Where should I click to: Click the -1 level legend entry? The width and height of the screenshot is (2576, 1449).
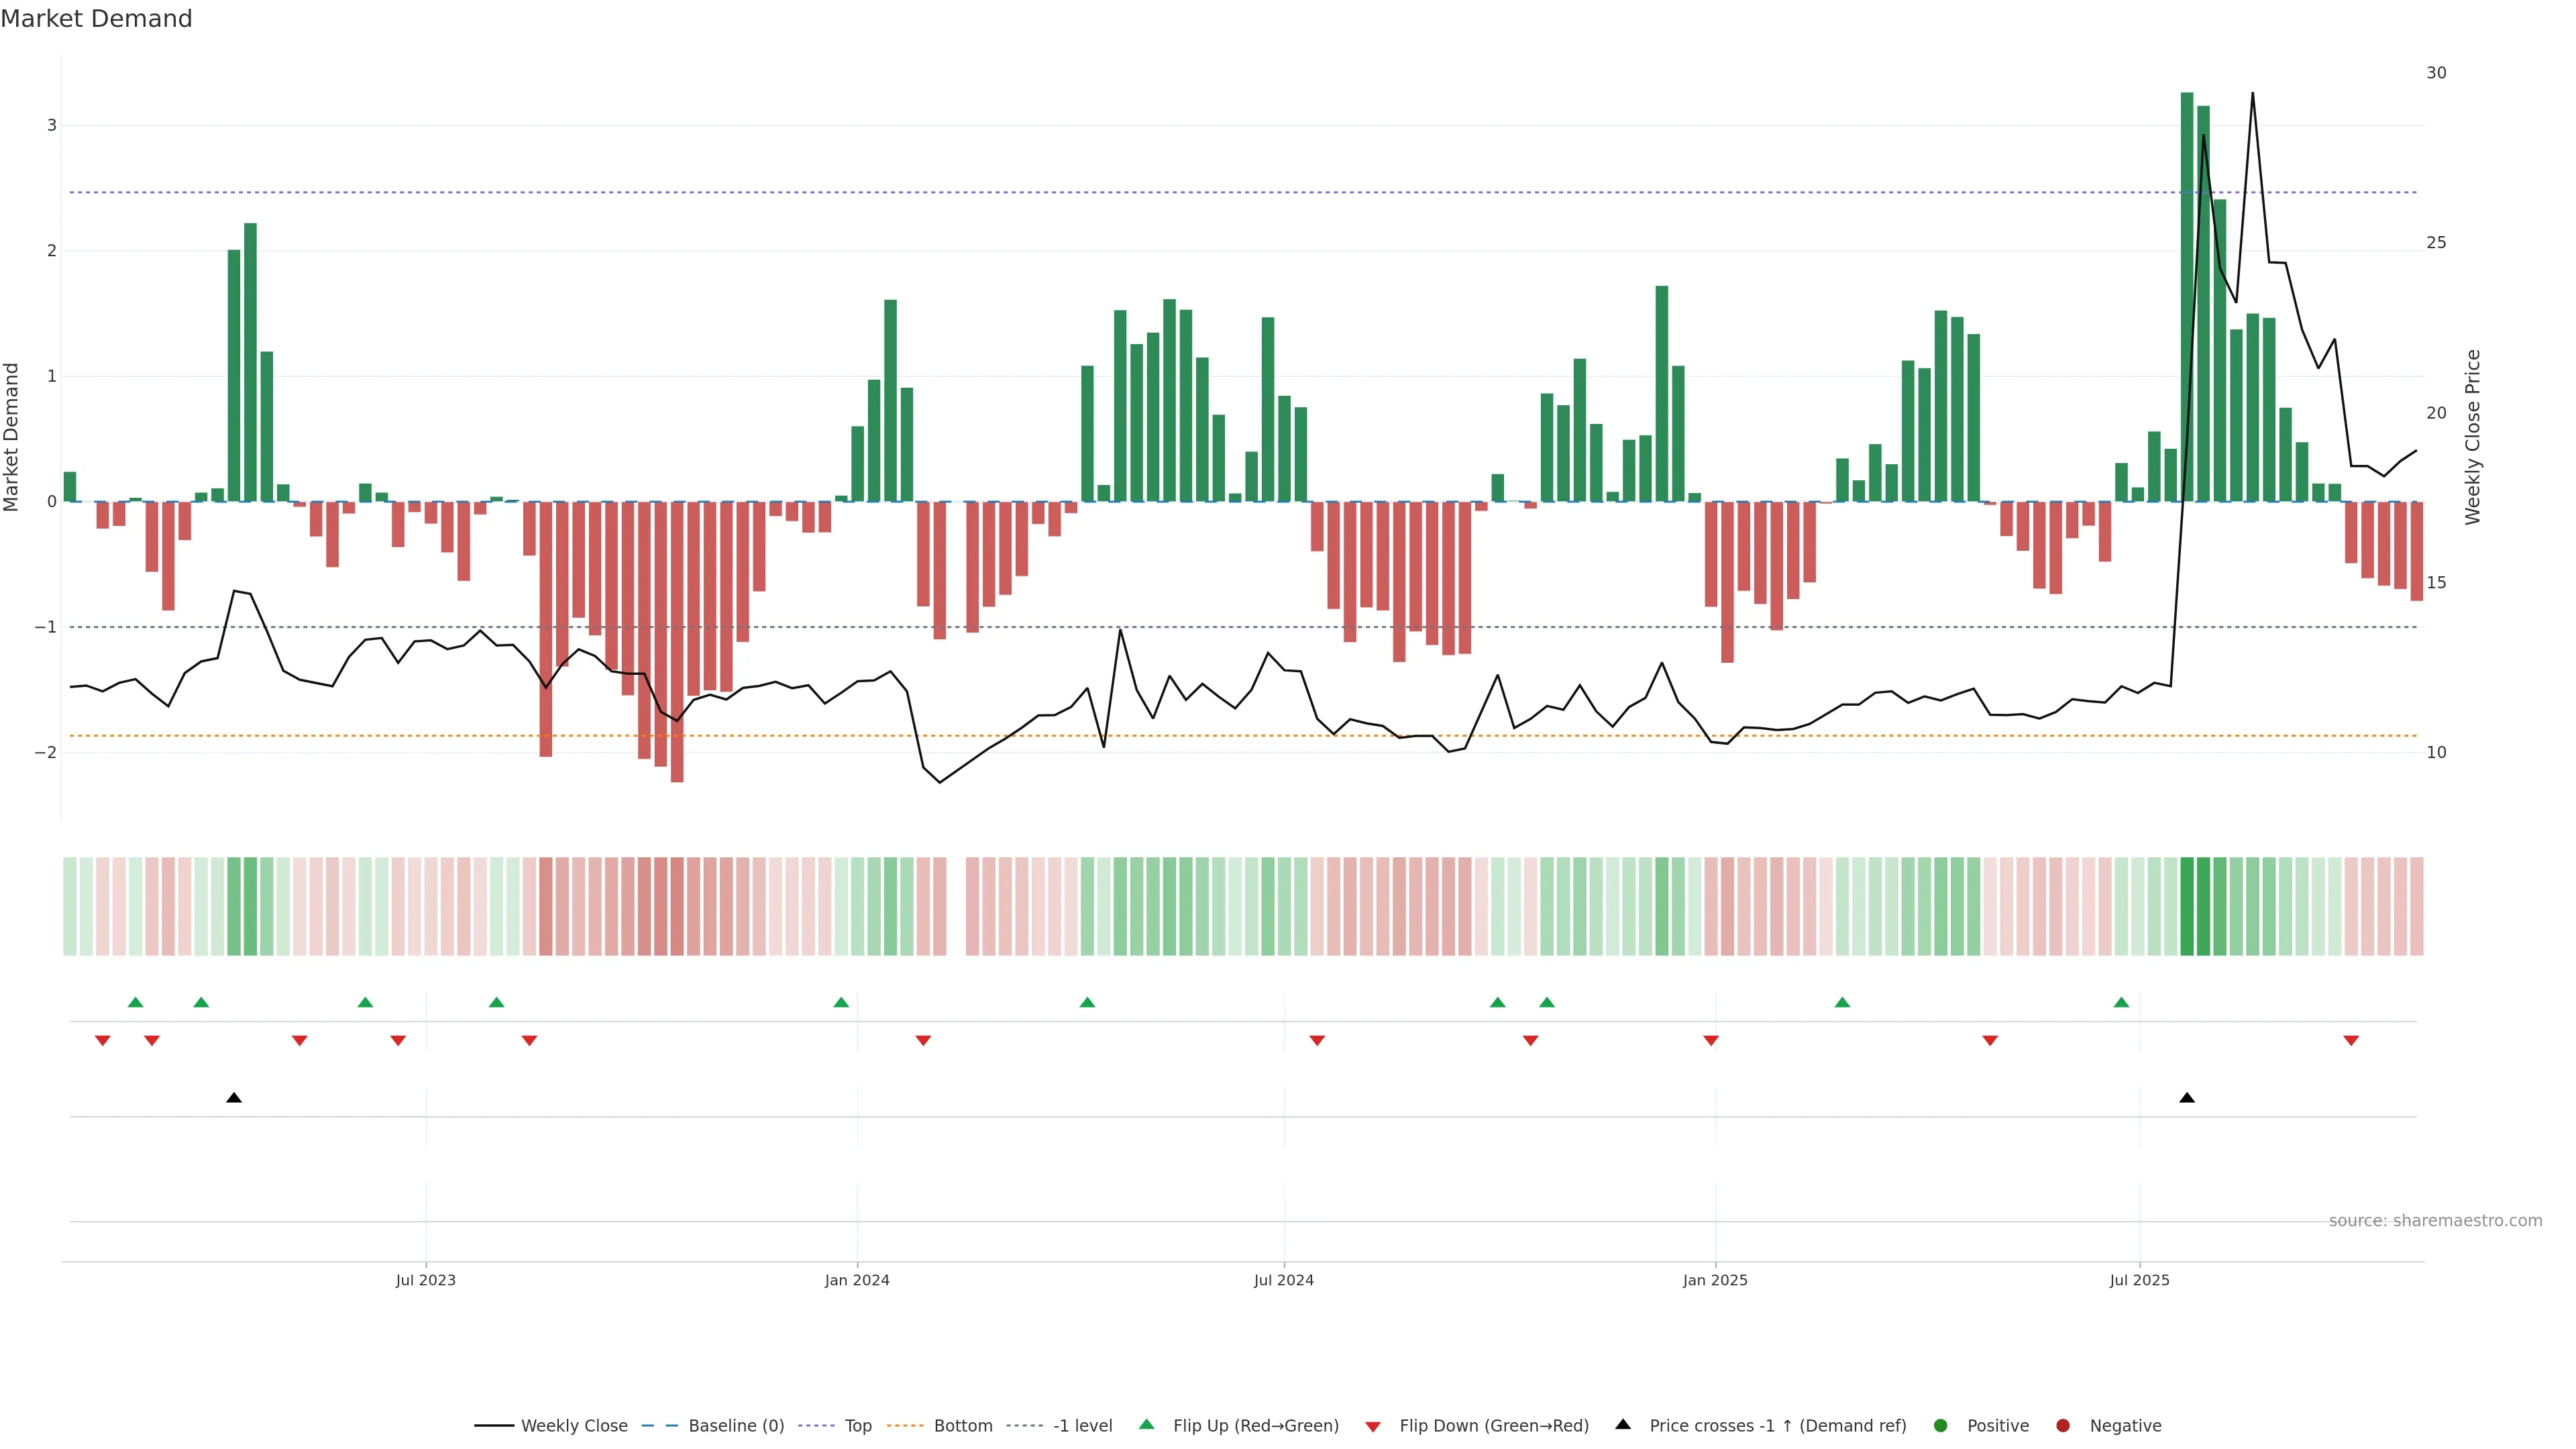point(1082,1425)
